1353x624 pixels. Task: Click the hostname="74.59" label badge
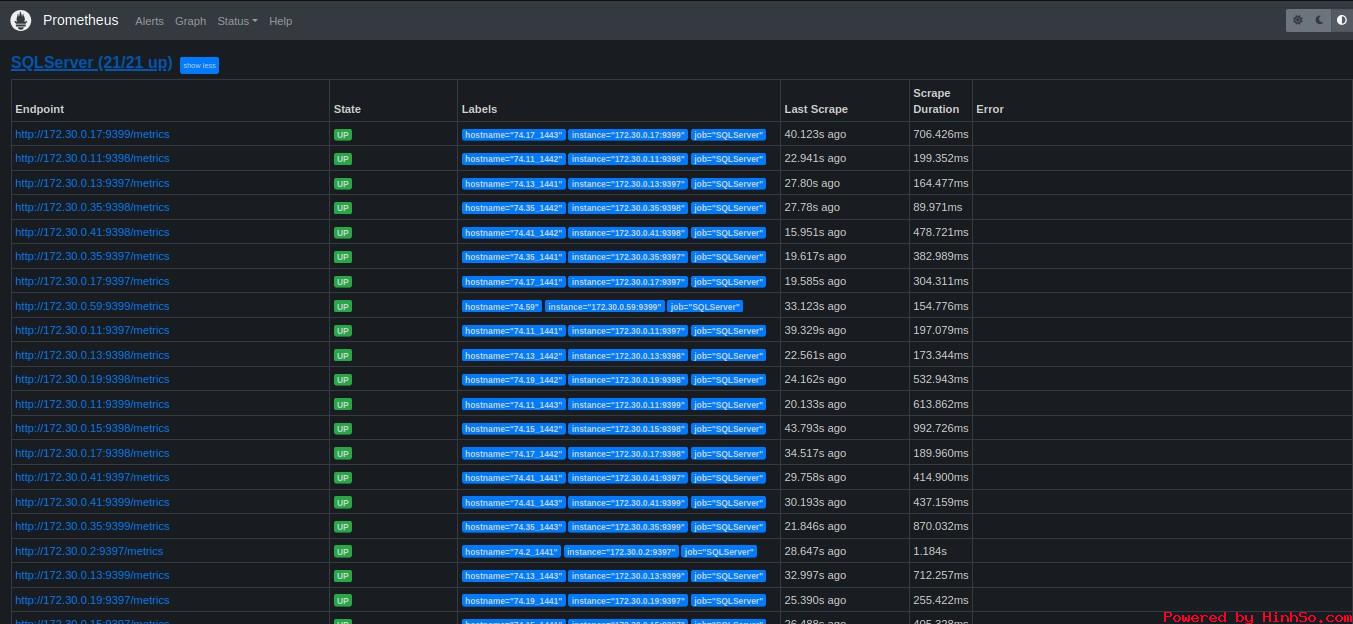pos(502,306)
